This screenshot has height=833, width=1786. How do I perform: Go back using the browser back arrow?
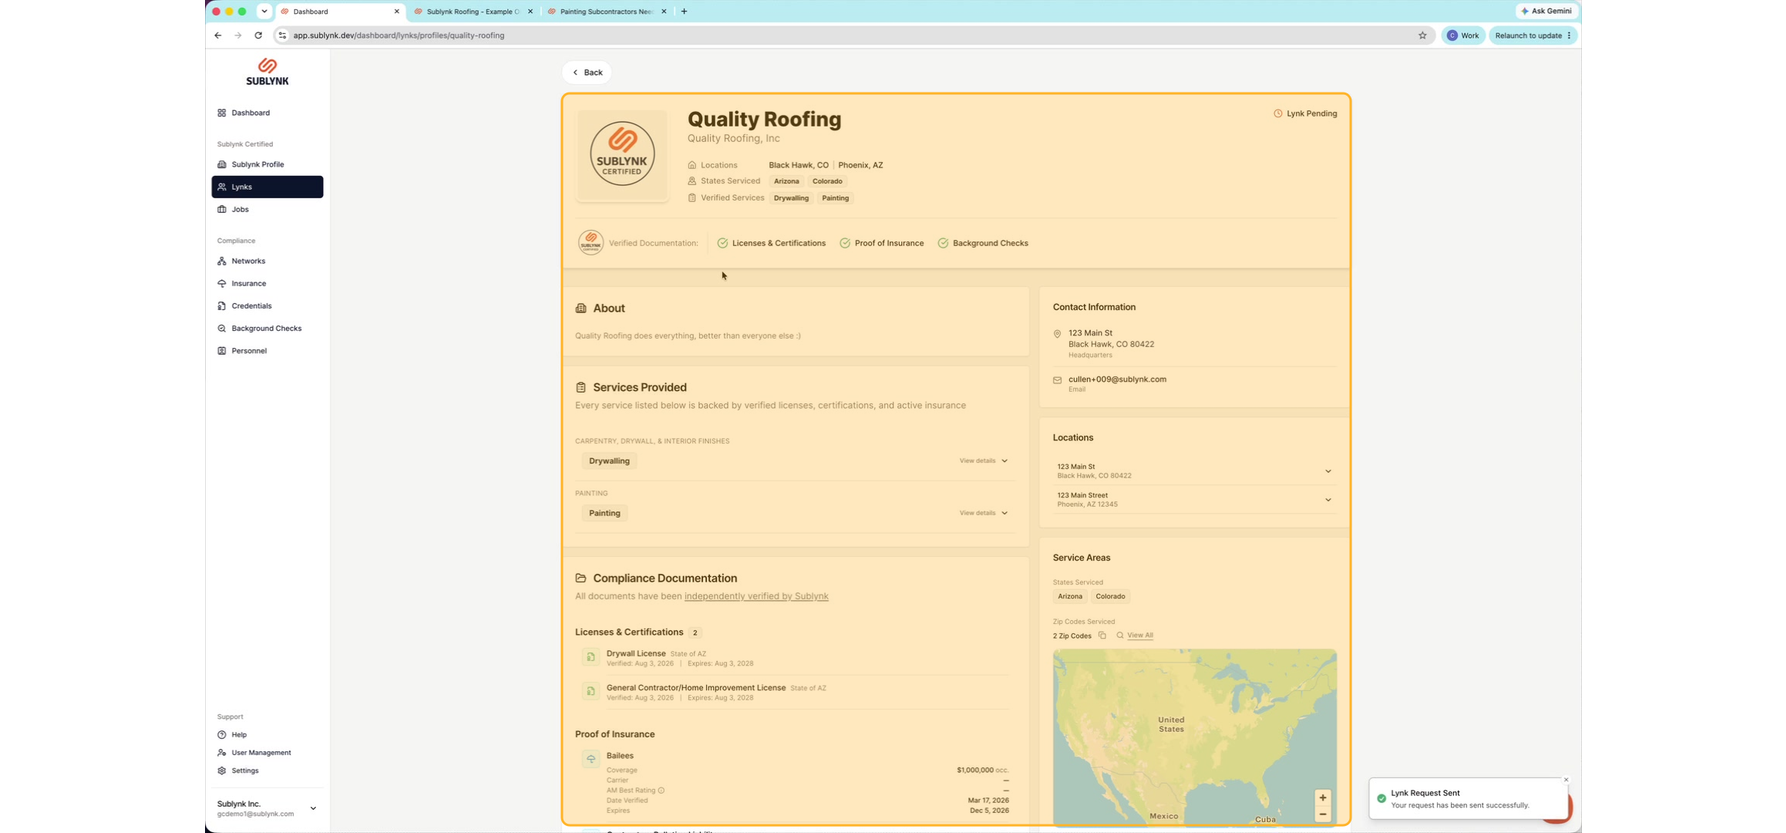[x=218, y=35]
